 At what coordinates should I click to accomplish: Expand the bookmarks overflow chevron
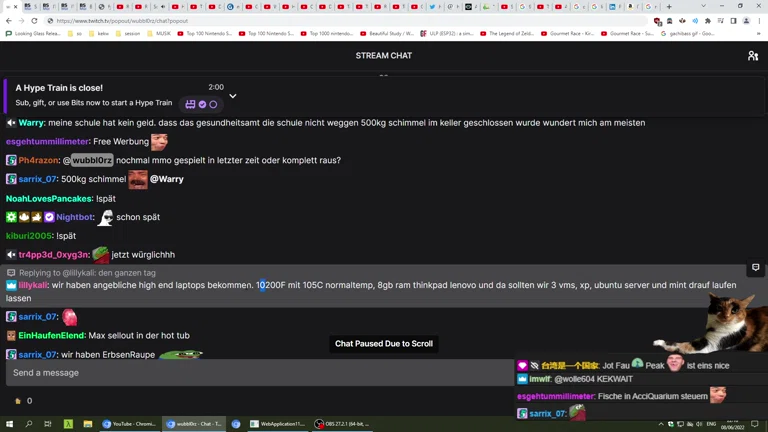(759, 33)
